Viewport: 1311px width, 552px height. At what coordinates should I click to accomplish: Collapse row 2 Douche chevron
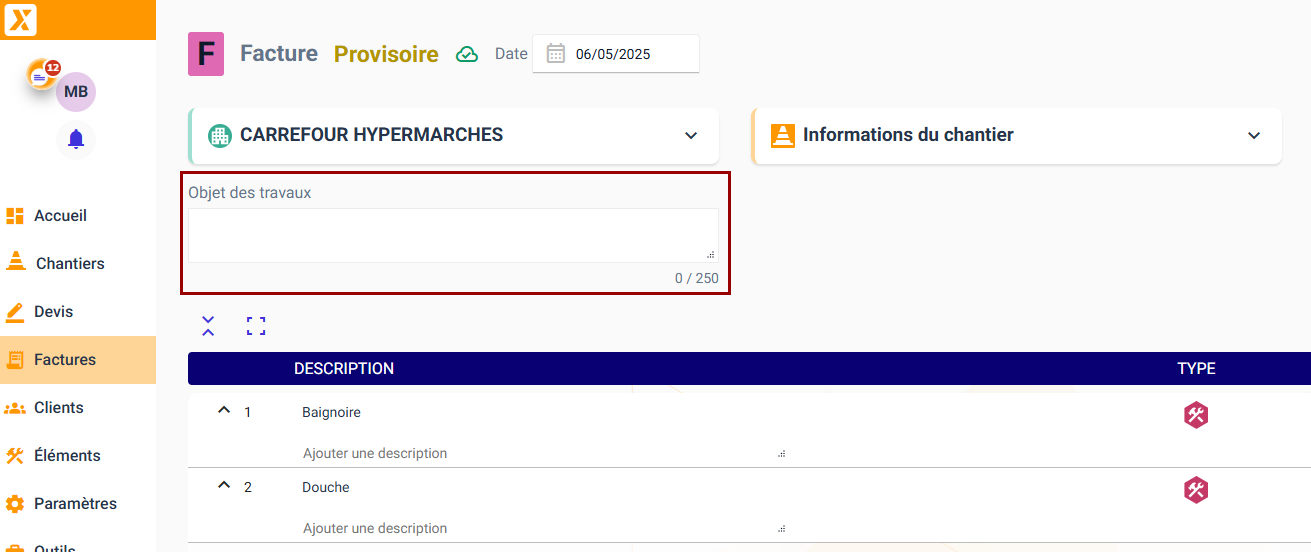point(224,486)
